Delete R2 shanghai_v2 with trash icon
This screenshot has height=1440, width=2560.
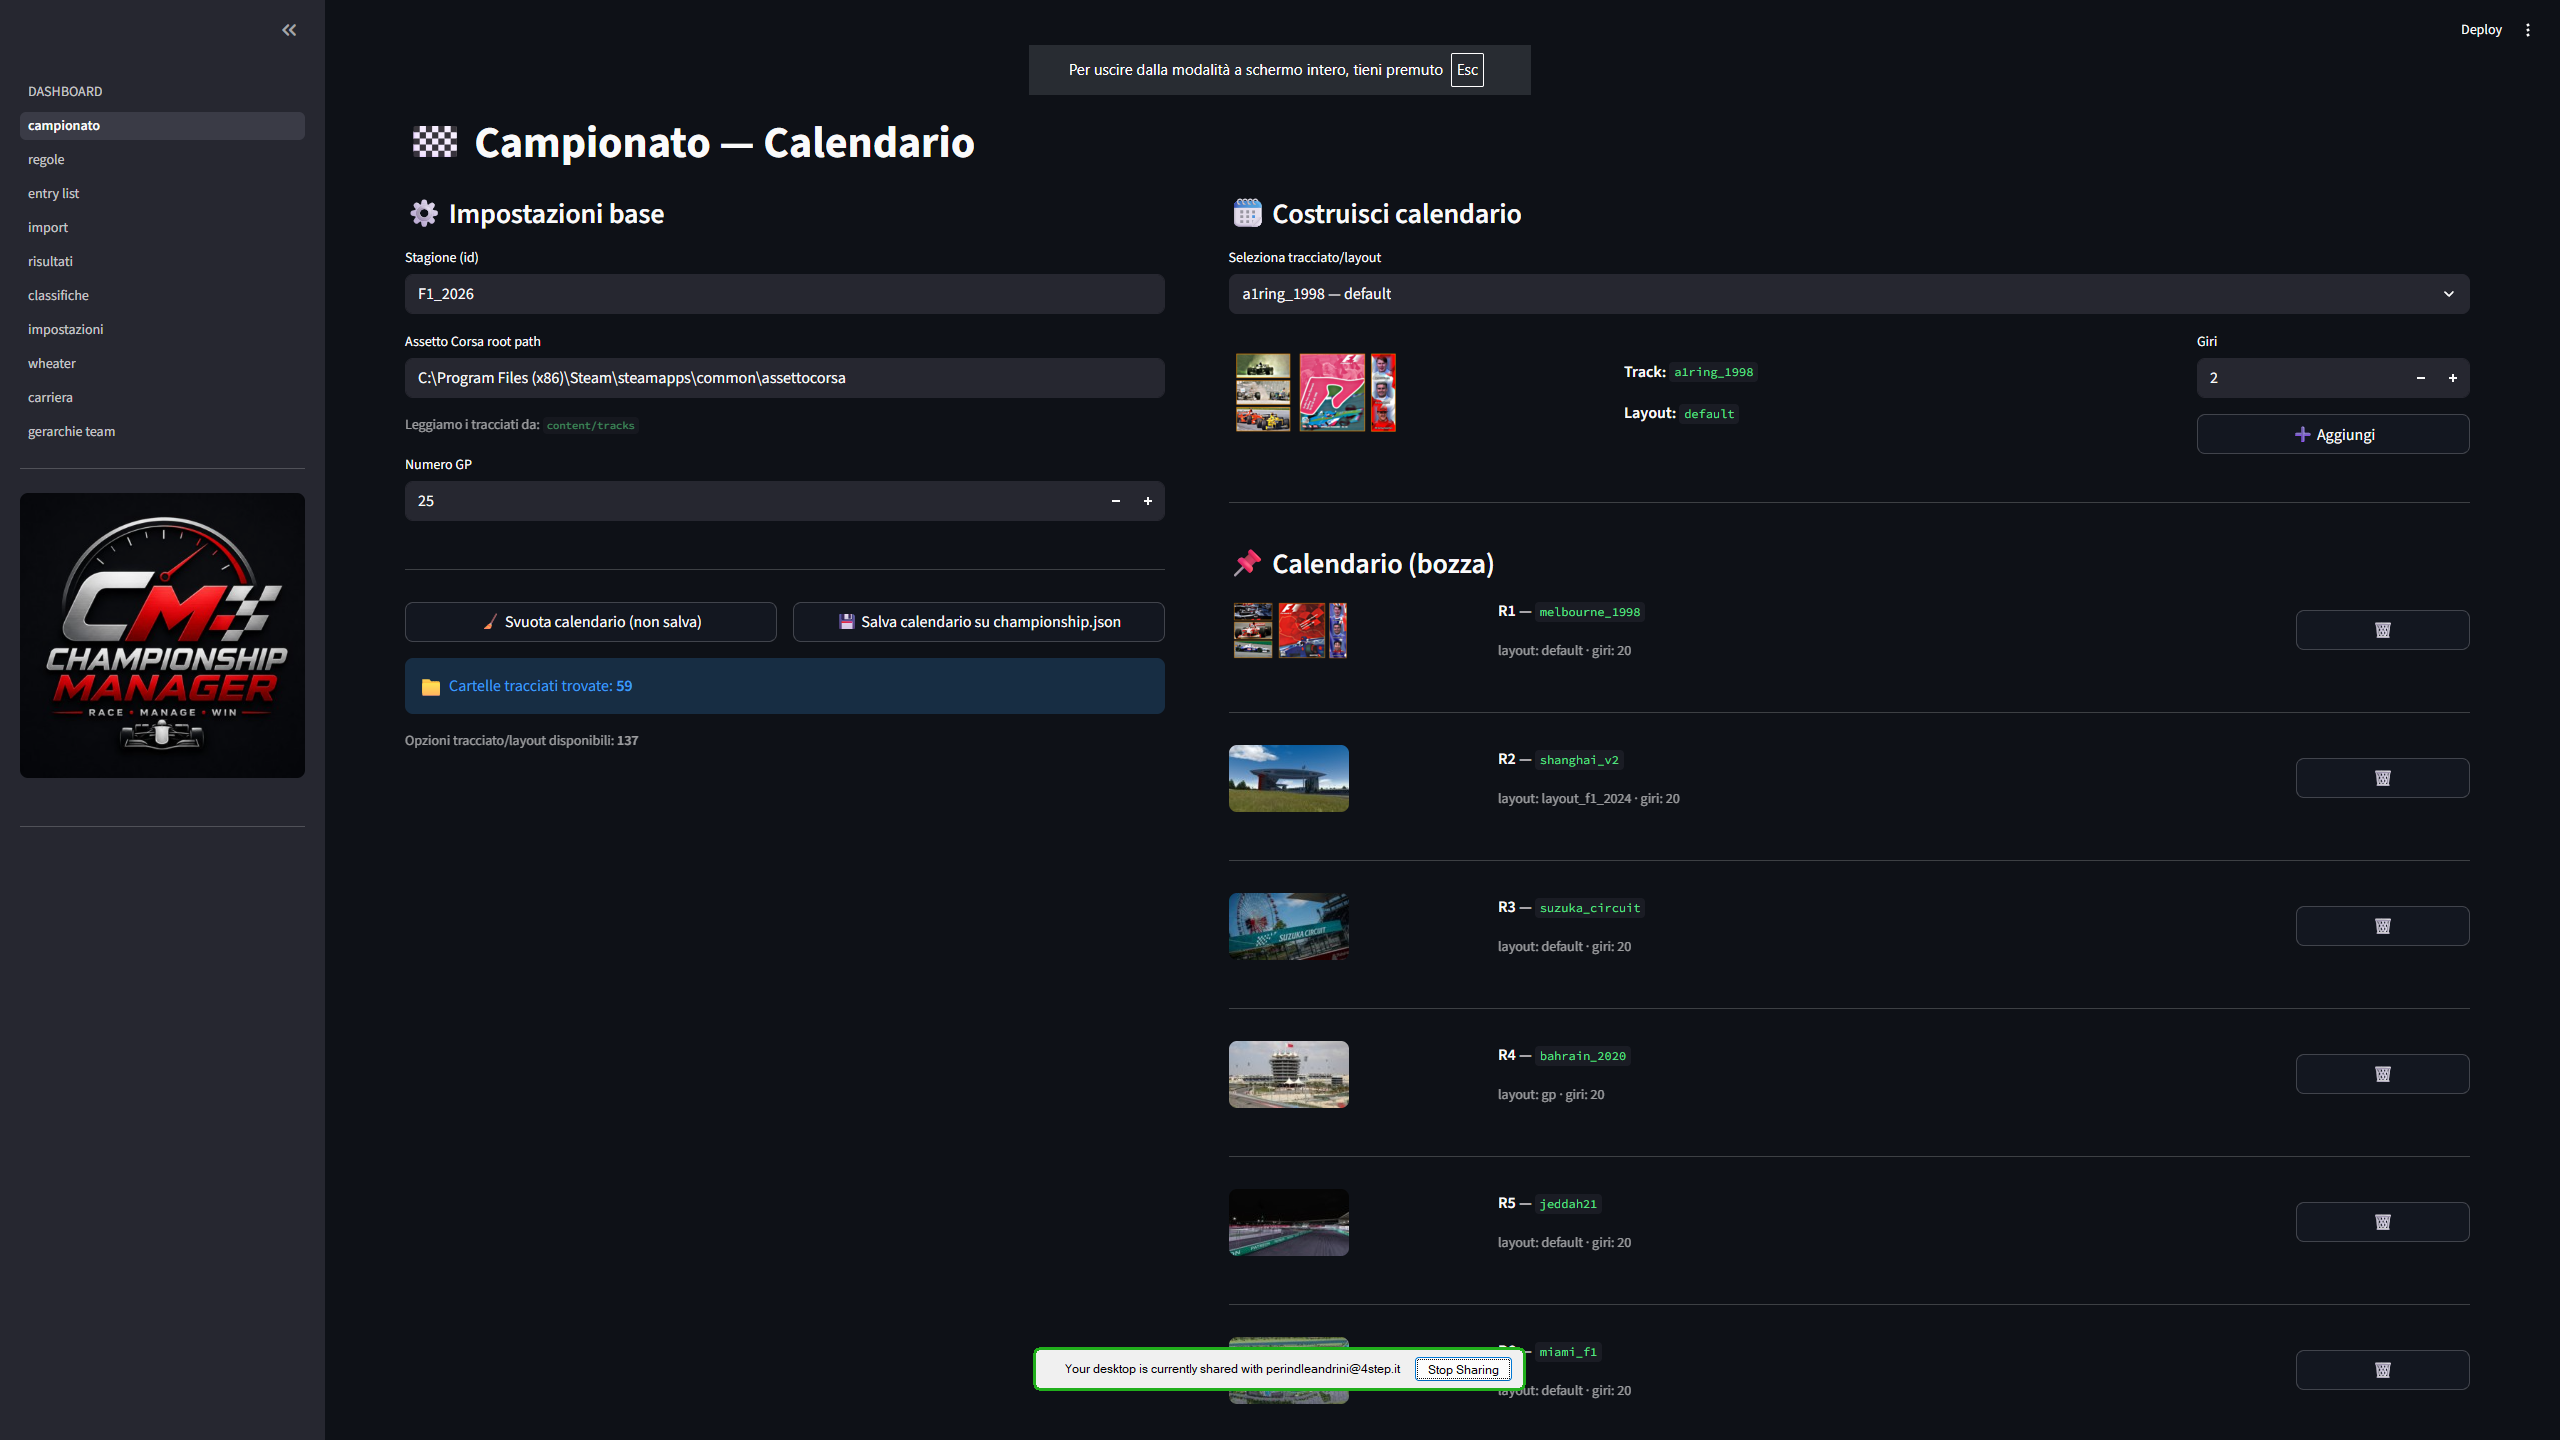pos(2382,778)
